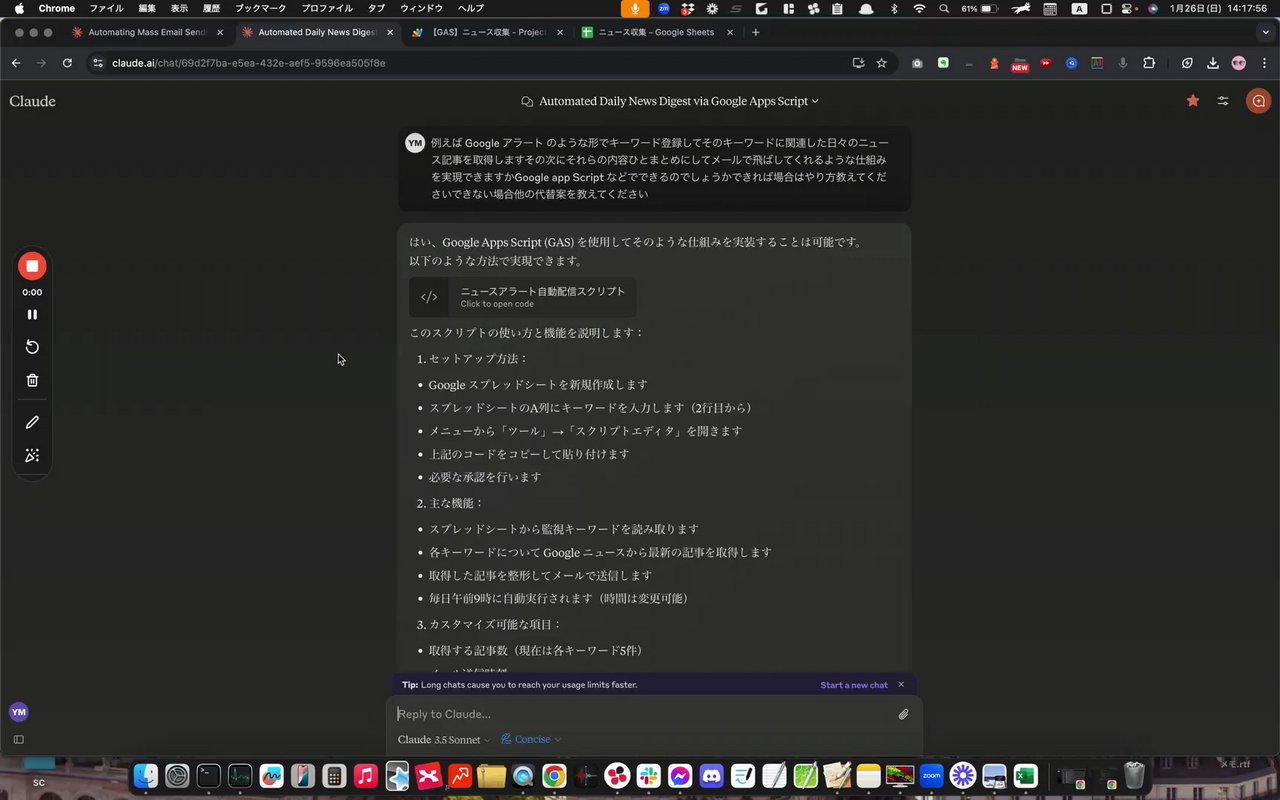1280x800 pixels.
Task: Start a new chat with the round orange button
Action: (1258, 101)
